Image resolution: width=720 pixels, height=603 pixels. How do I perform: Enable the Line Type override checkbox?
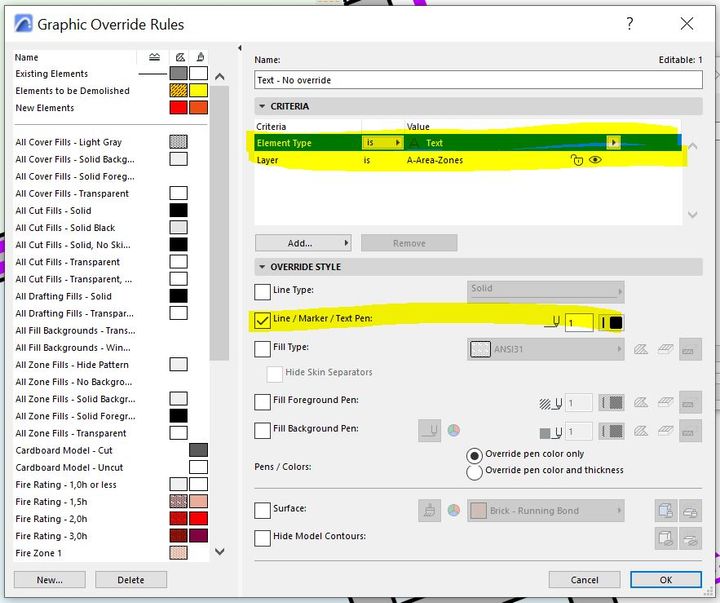262,292
